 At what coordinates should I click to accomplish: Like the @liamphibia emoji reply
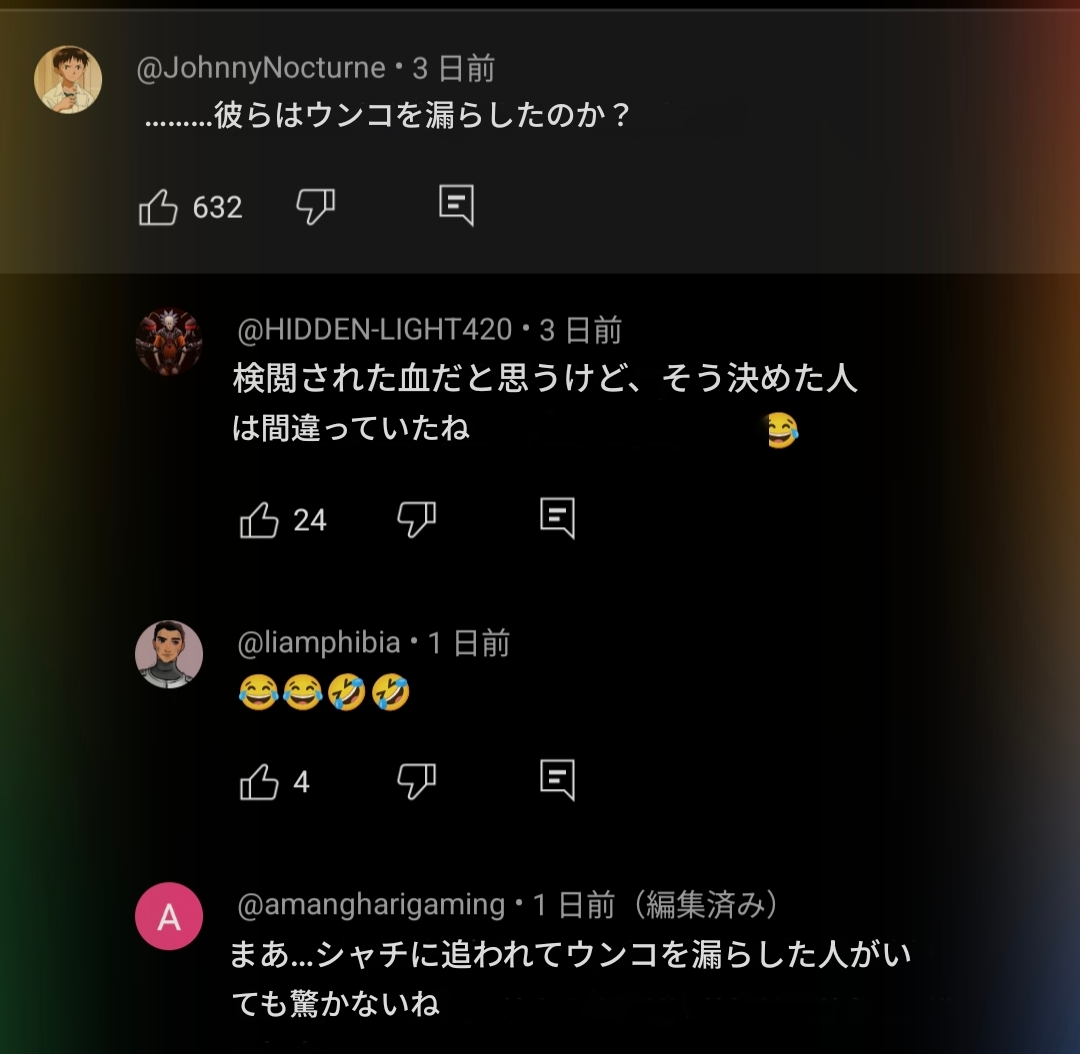pyautogui.click(x=259, y=781)
